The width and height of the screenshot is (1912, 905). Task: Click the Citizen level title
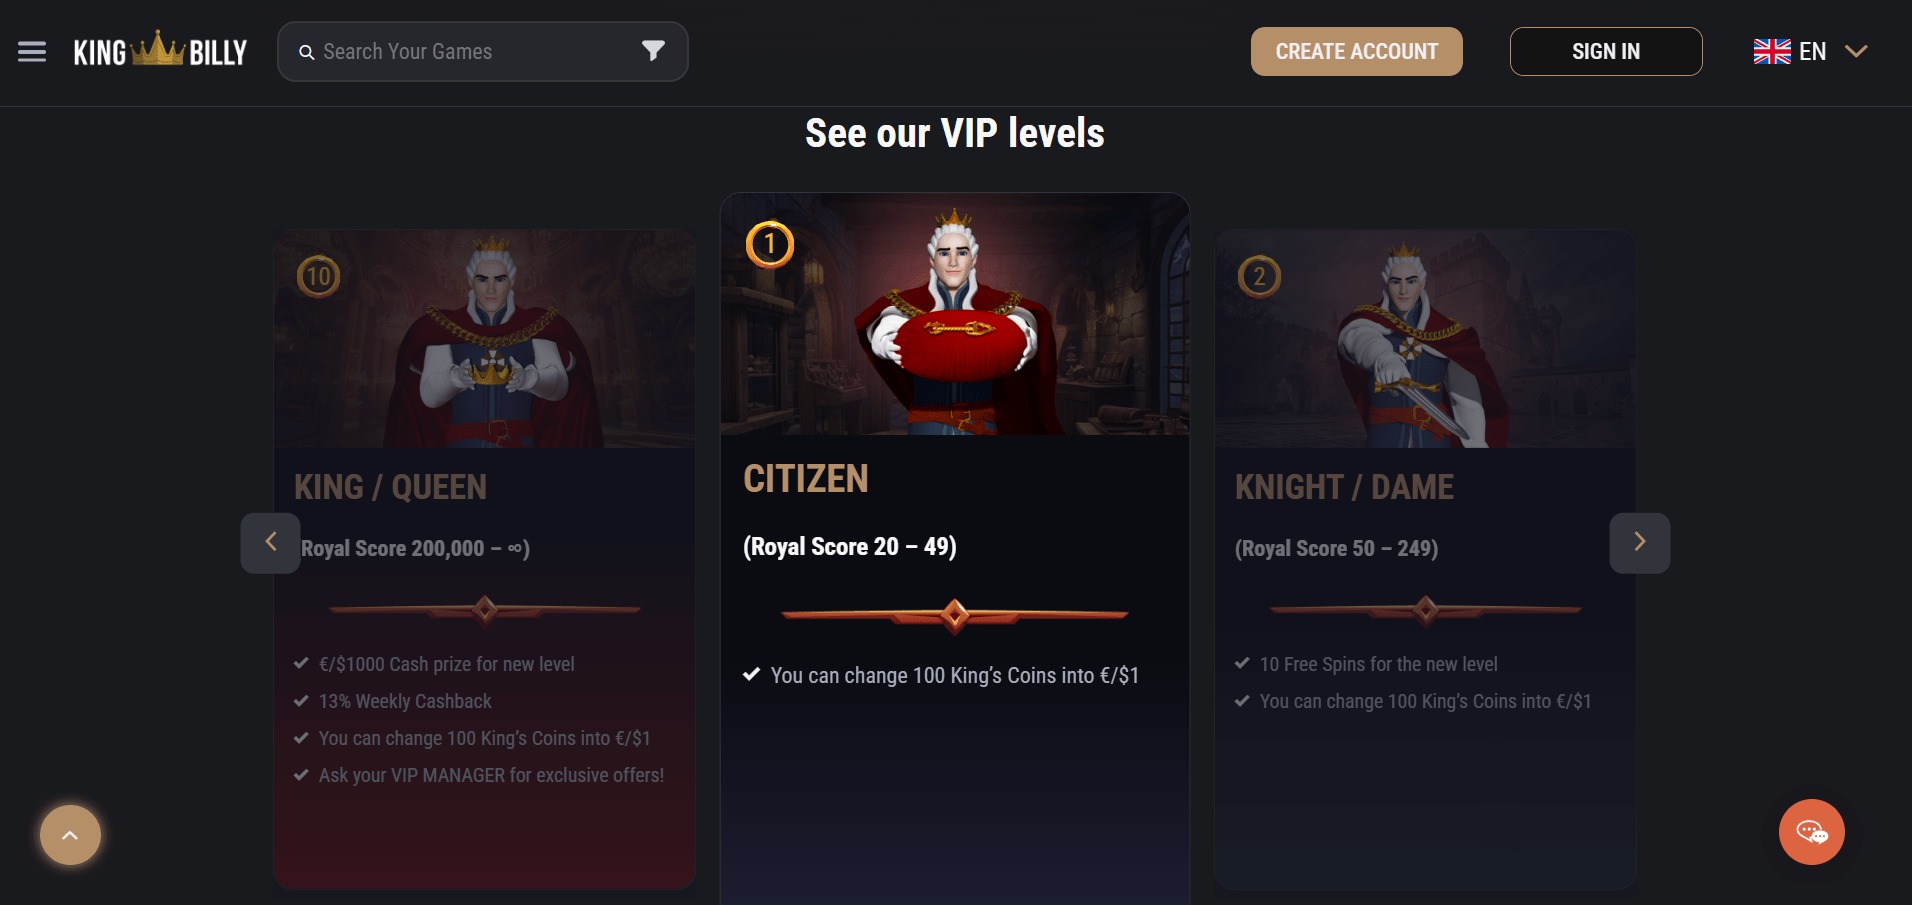tap(806, 479)
